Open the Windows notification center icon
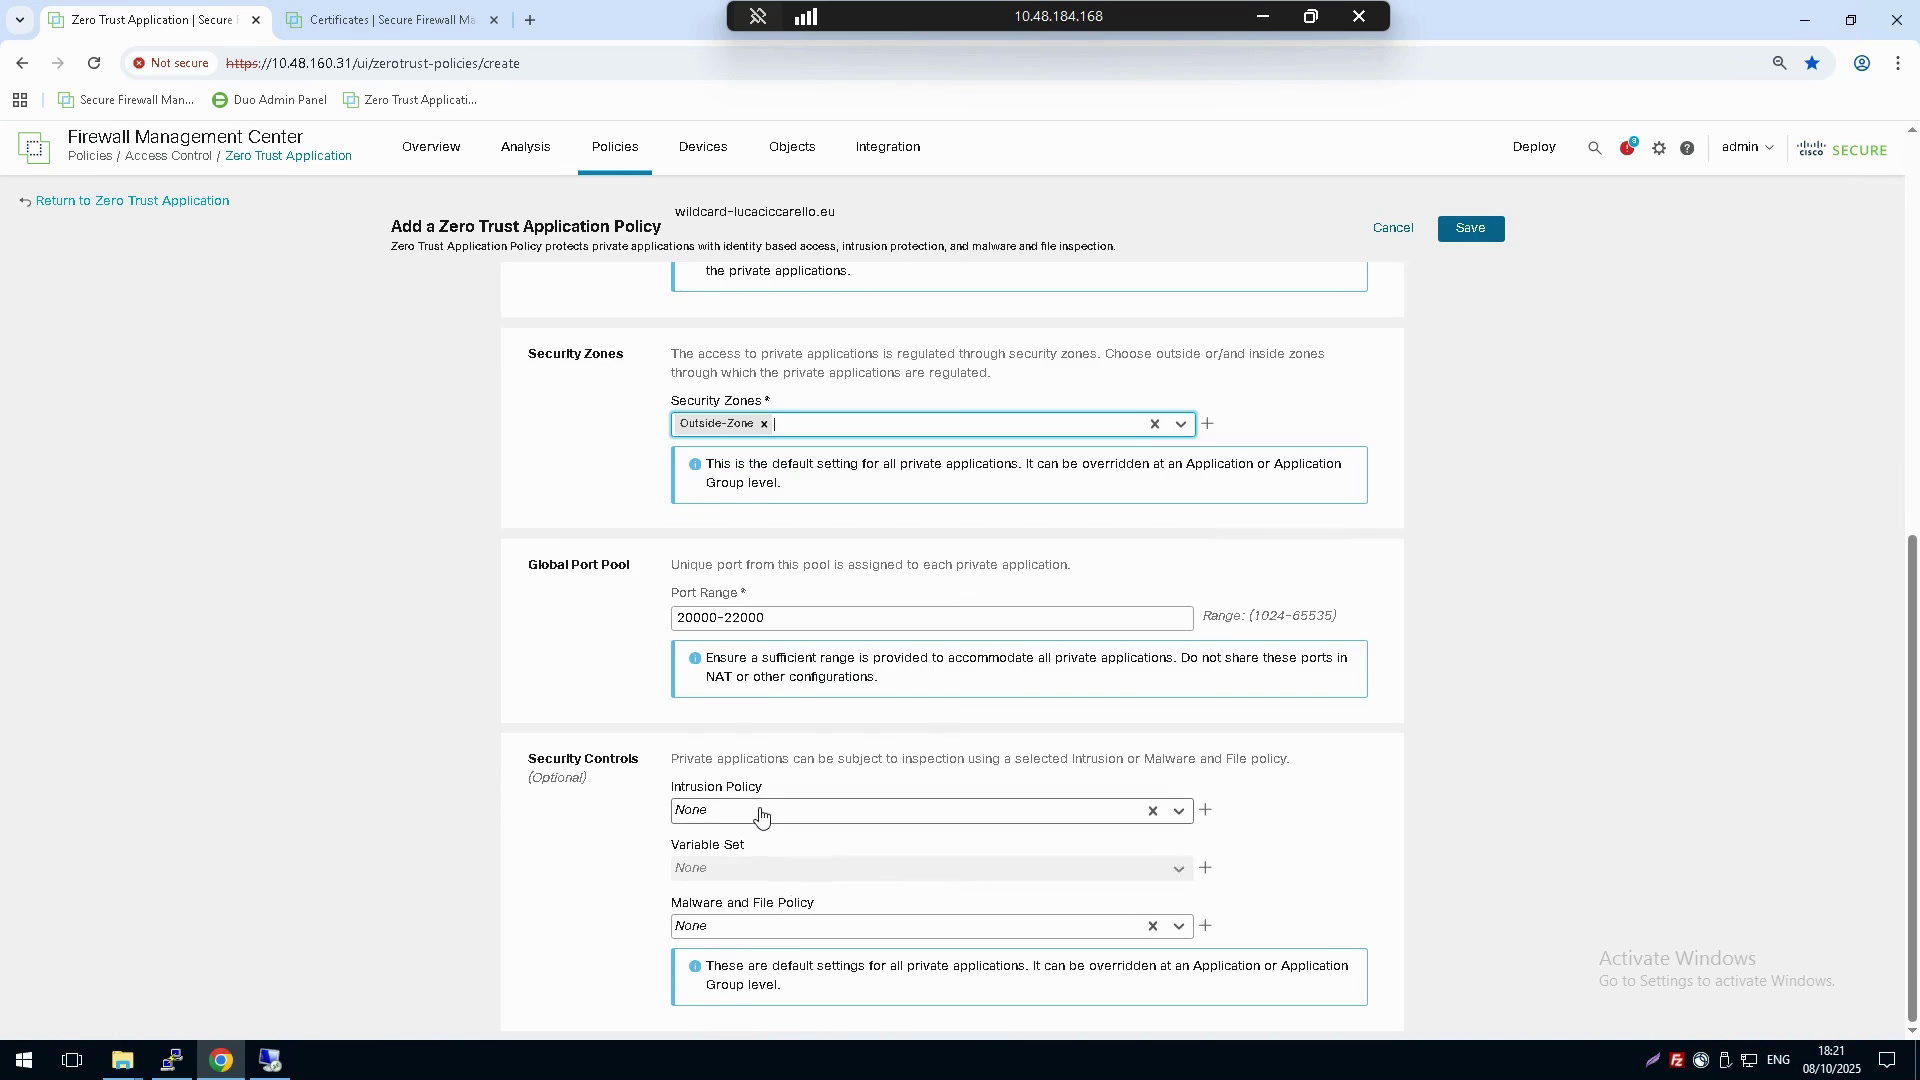 [x=1887, y=1060]
